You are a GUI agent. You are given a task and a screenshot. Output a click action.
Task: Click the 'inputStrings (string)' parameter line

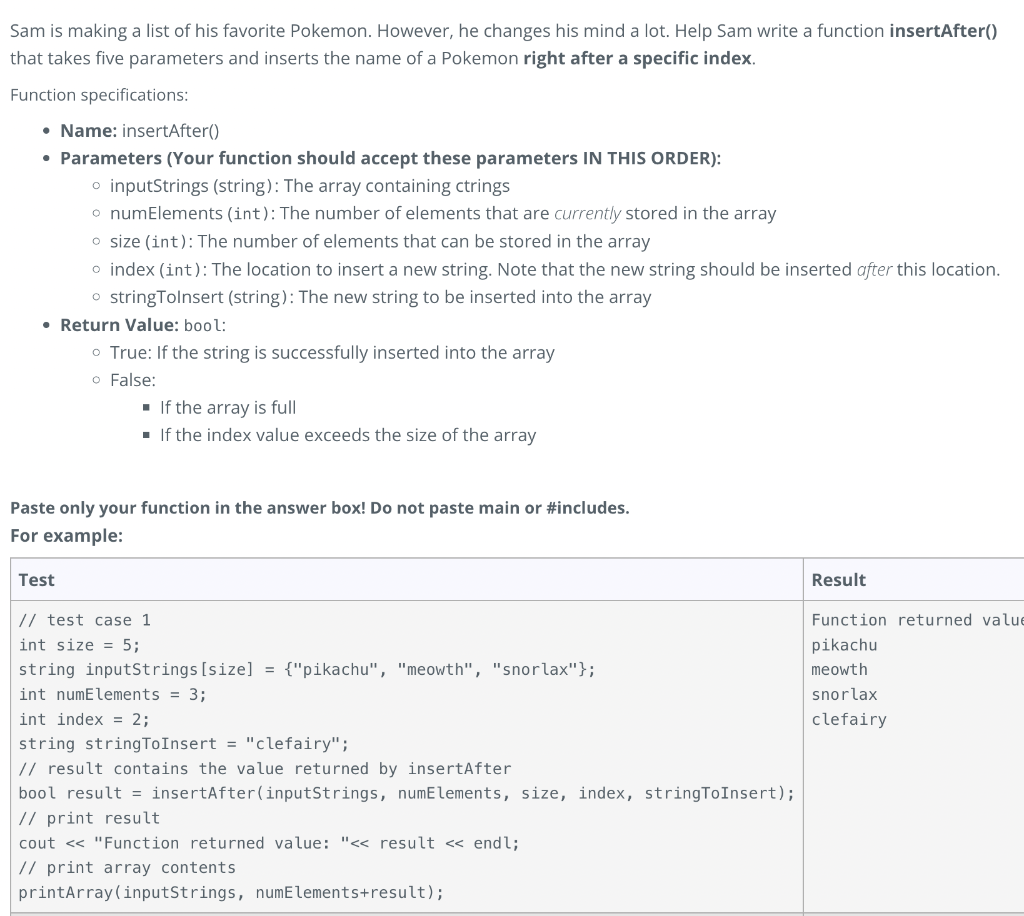point(310,186)
